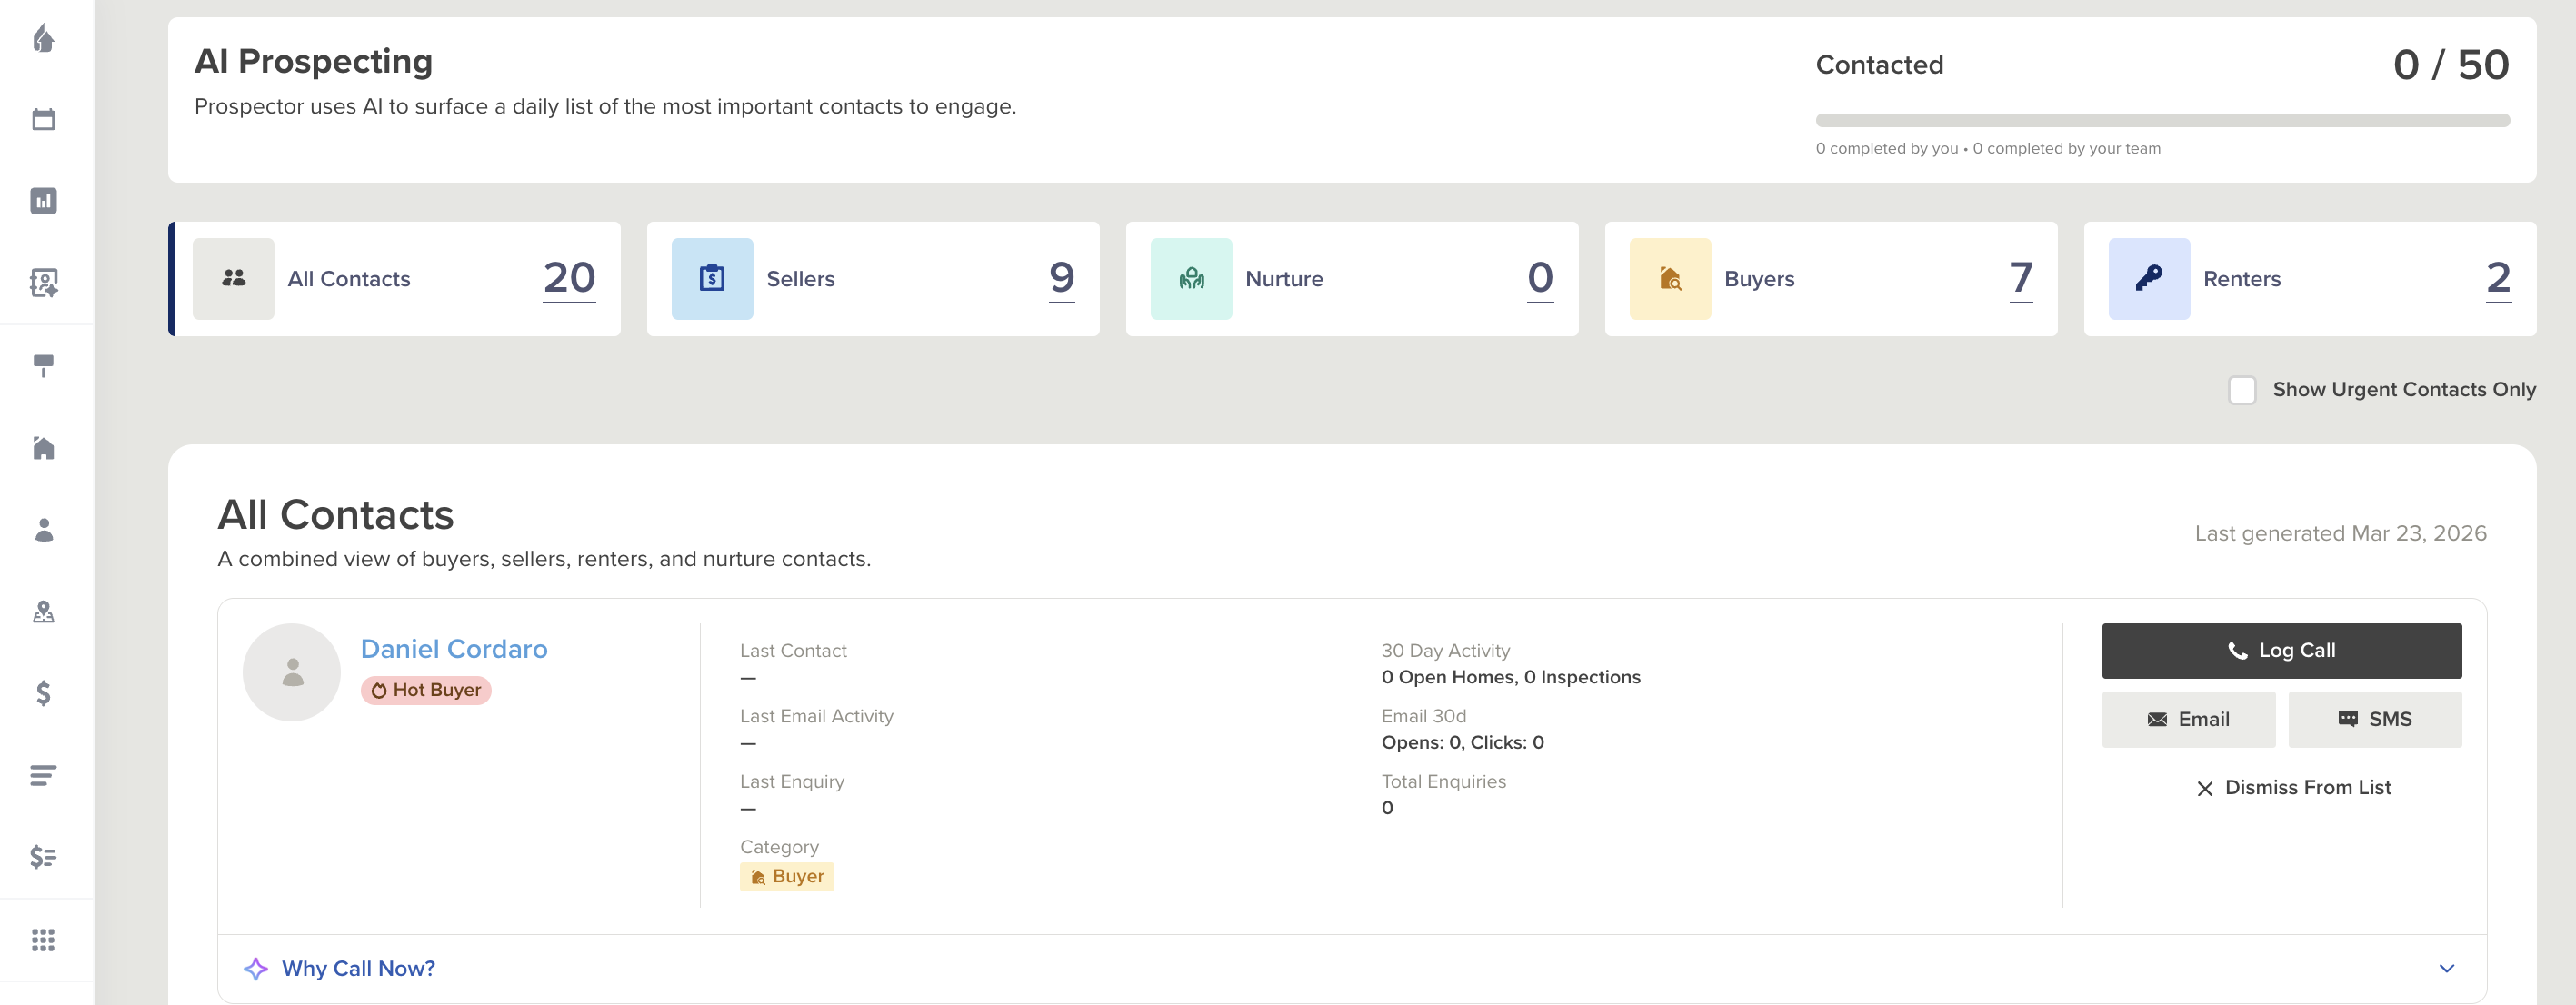Open the house properties sidebar icon
The width and height of the screenshot is (2576, 1005).
point(43,447)
